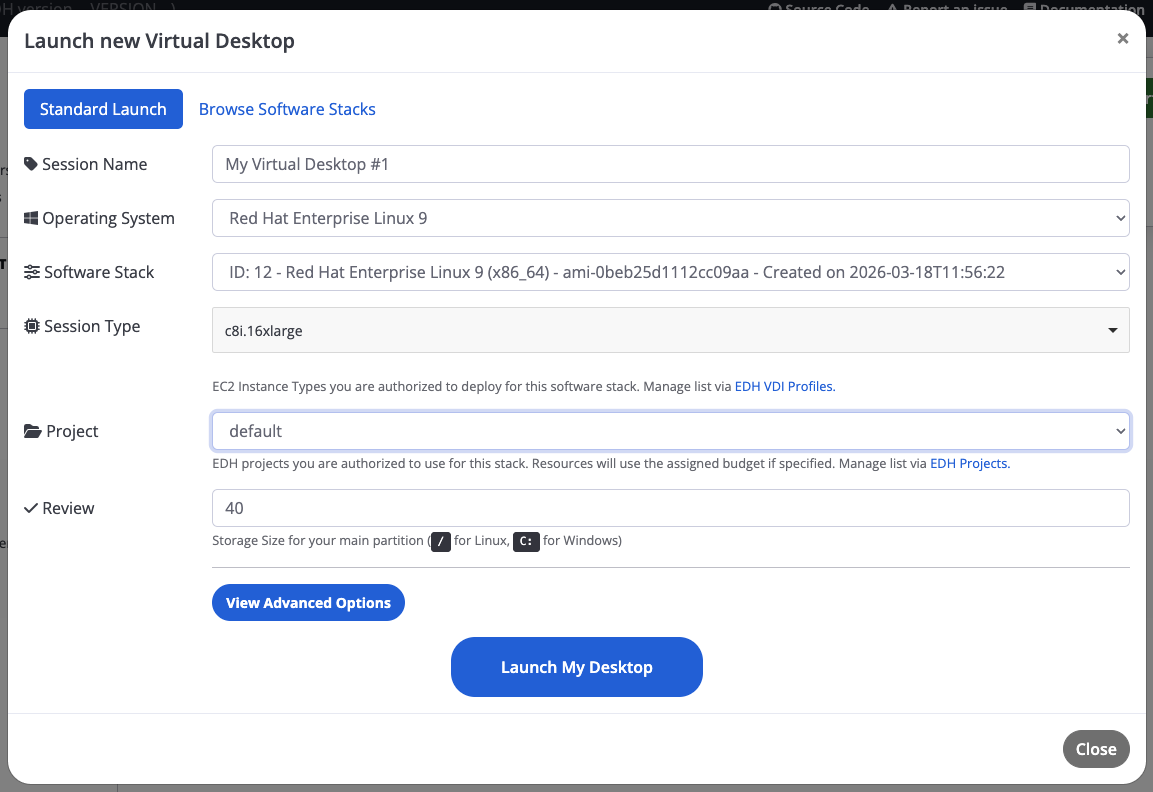The image size is (1153, 792).
Task: Click the checkmark icon beside Review
Action: tap(31, 508)
